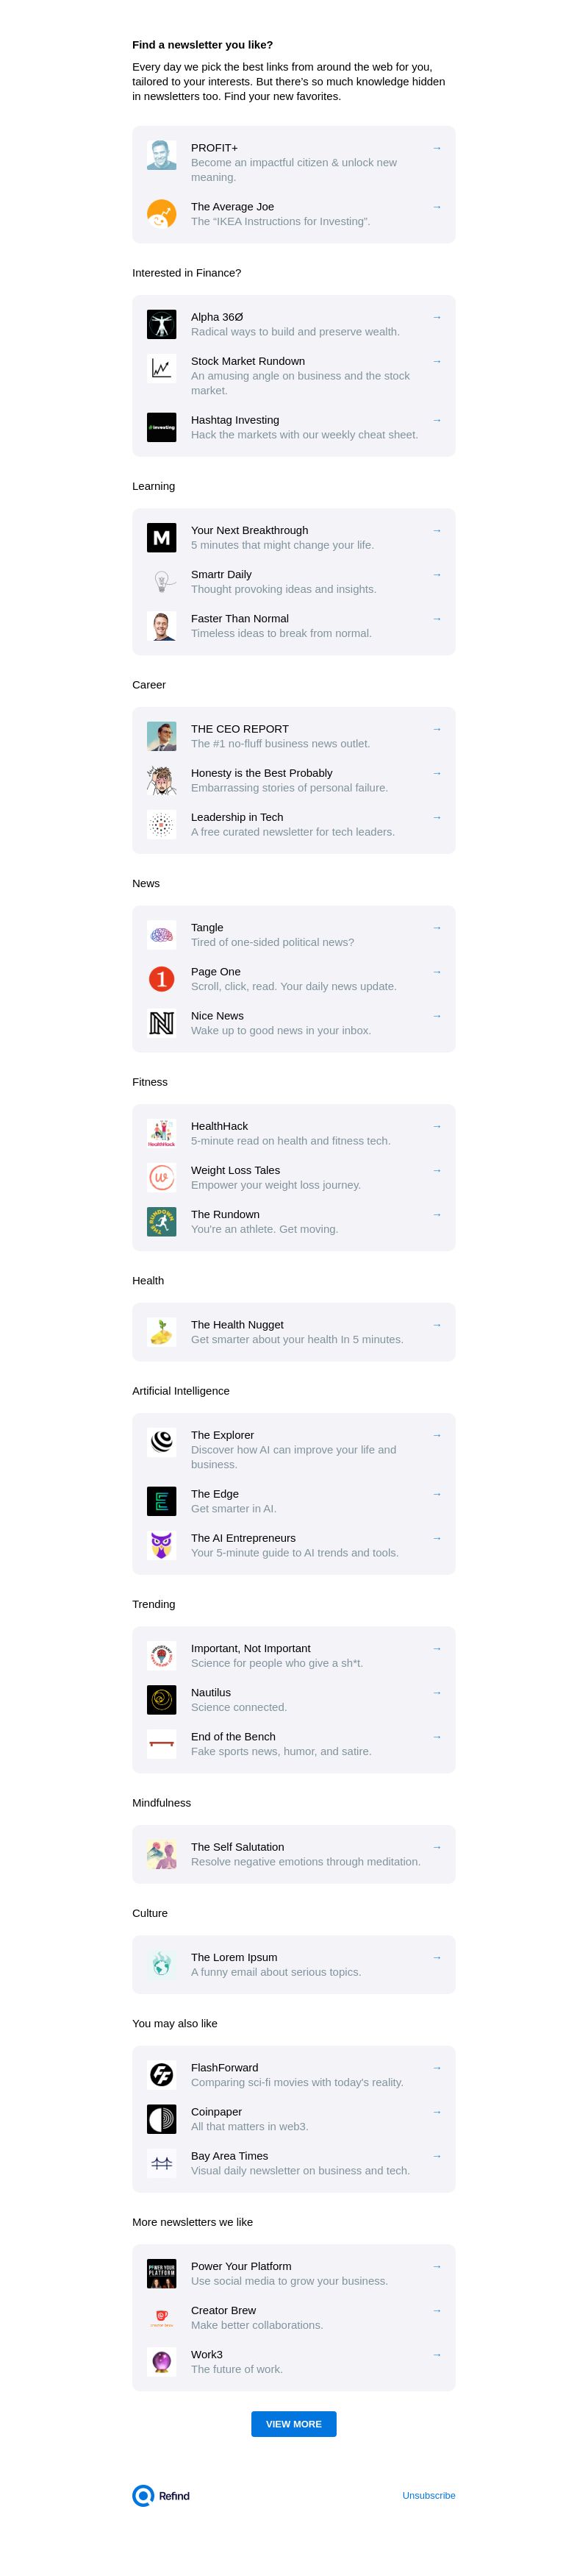Click the arrow beside The Health Nugget
Image resolution: width=588 pixels, height=2576 pixels.
pyautogui.click(x=437, y=1324)
